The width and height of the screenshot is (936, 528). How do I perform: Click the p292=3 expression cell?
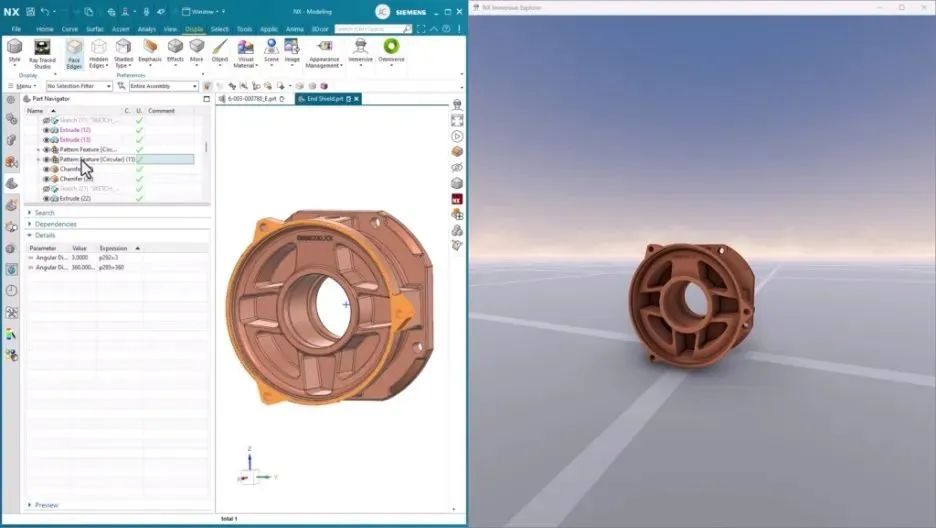pyautogui.click(x=109, y=258)
